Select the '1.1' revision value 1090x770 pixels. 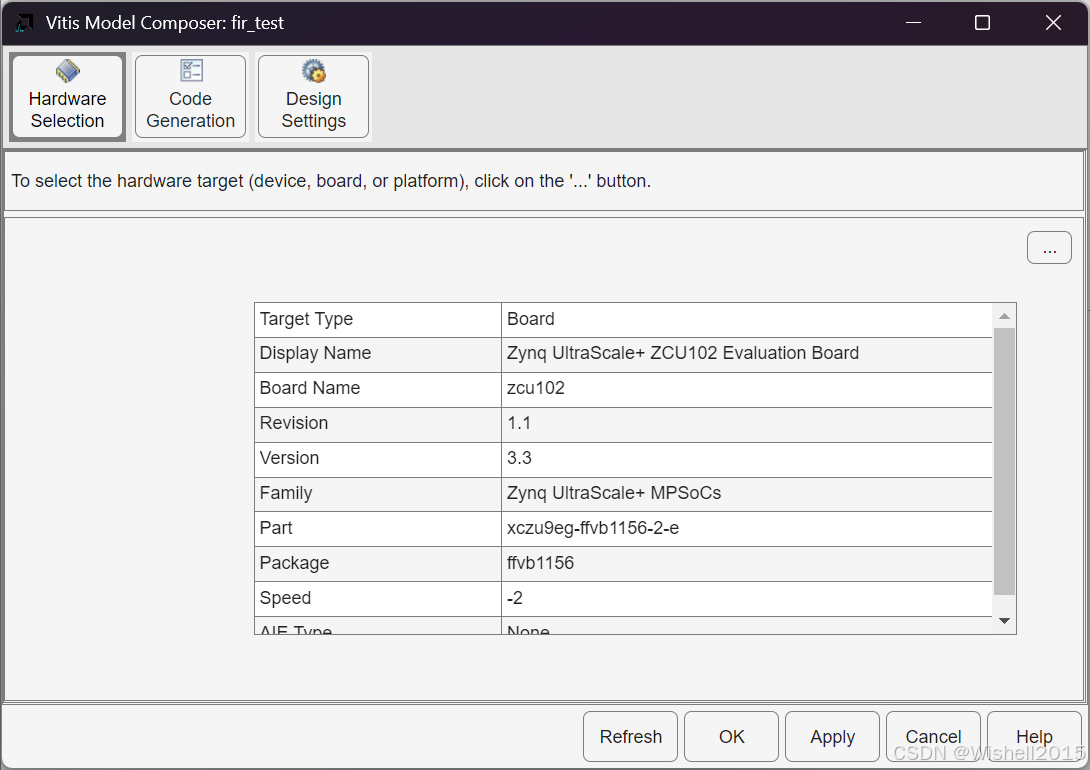pos(747,424)
